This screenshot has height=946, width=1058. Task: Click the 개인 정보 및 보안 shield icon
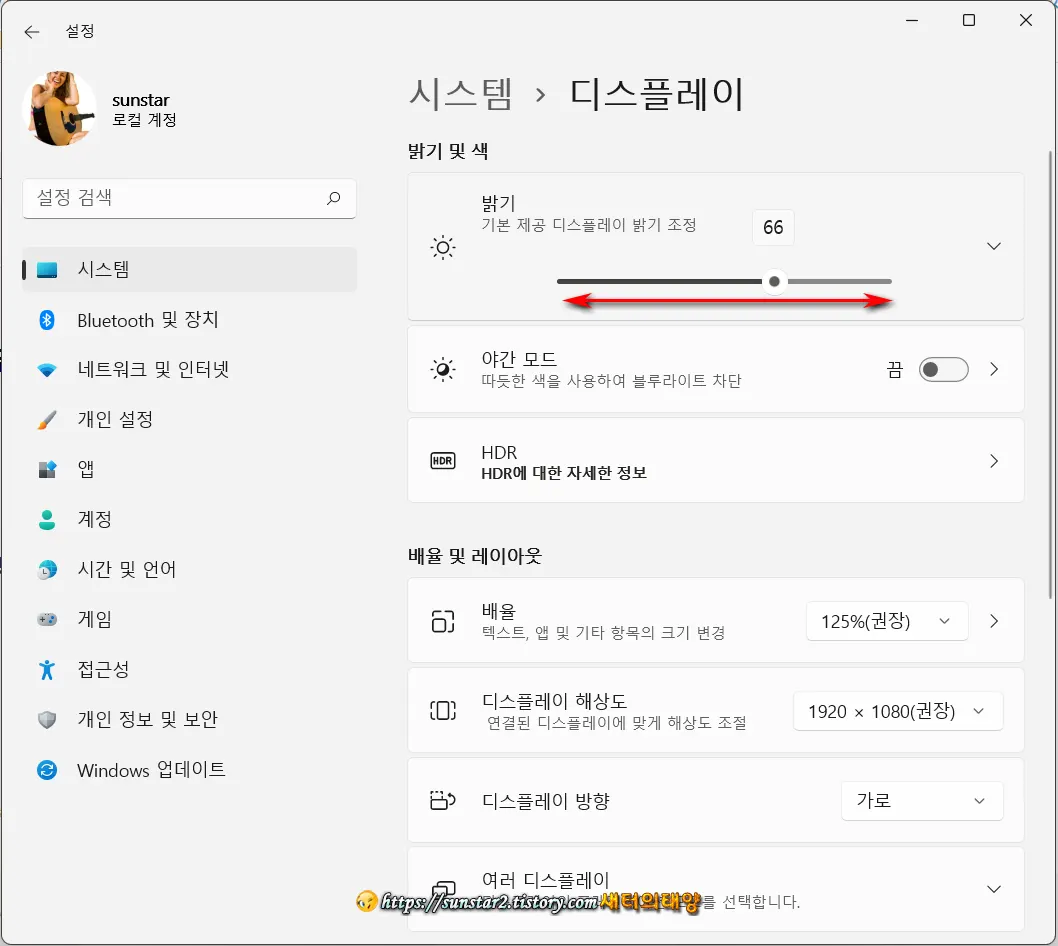47,719
